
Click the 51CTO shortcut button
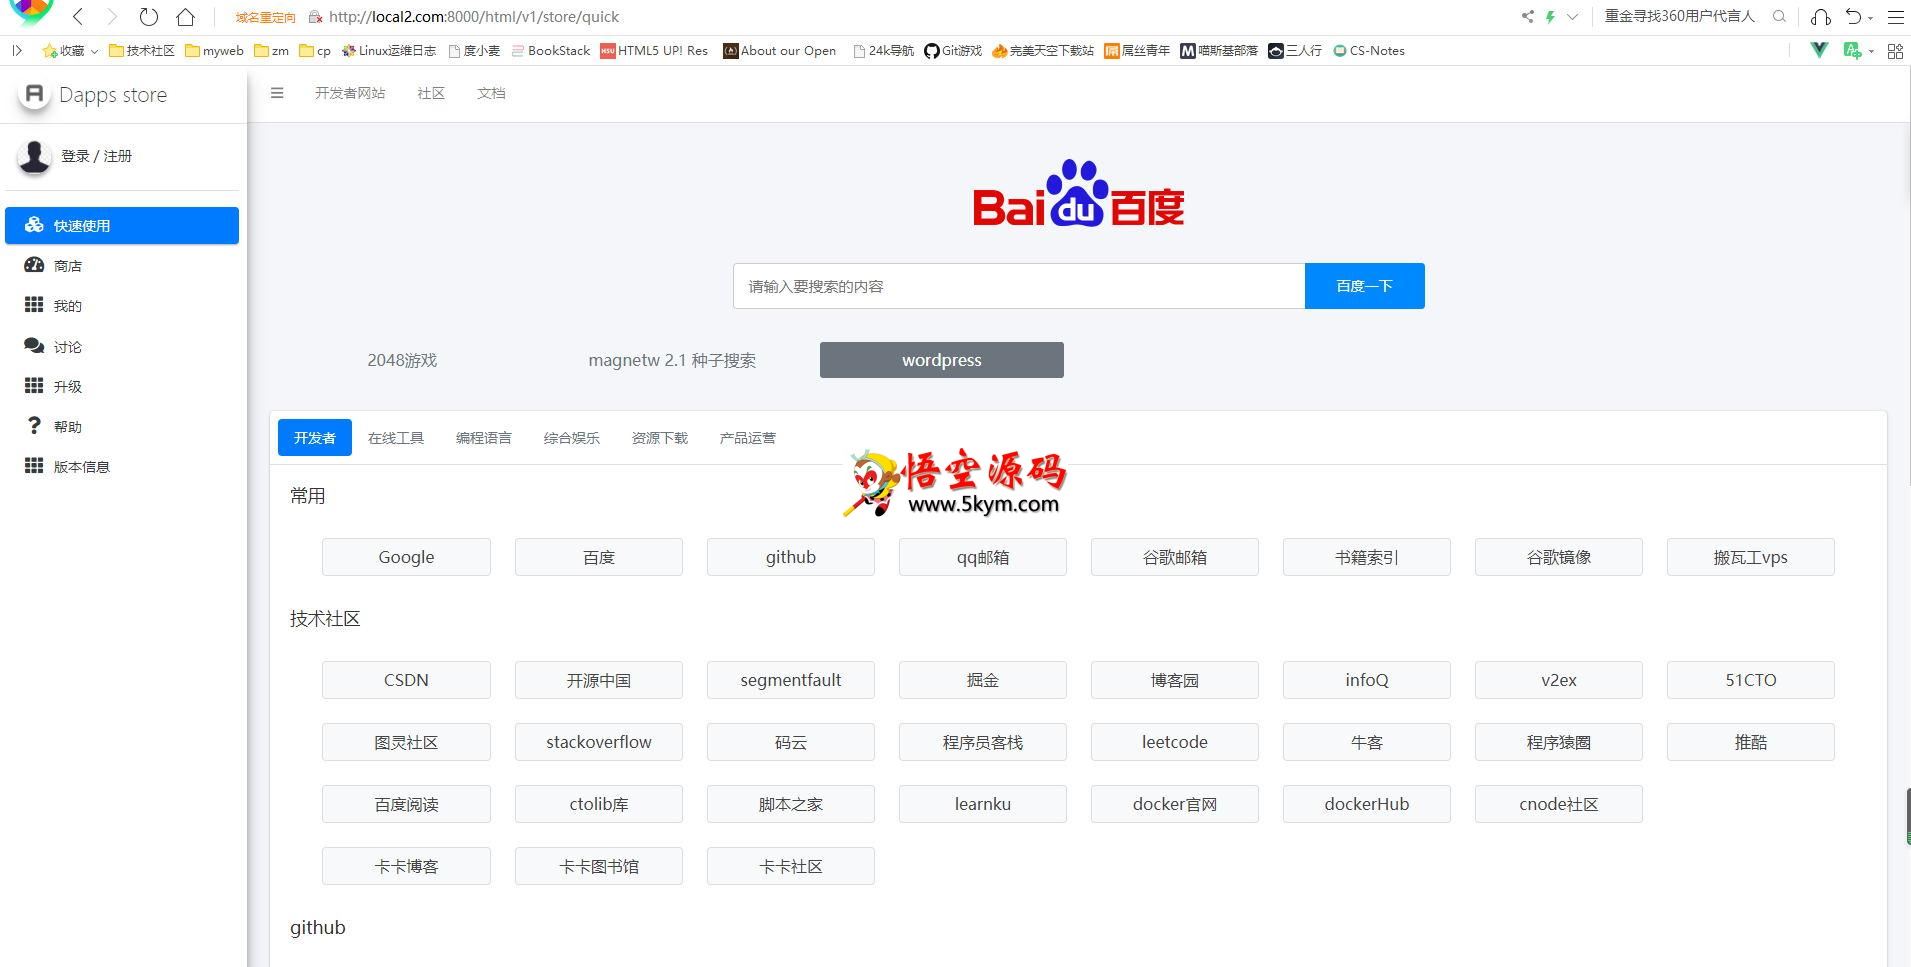point(1751,680)
